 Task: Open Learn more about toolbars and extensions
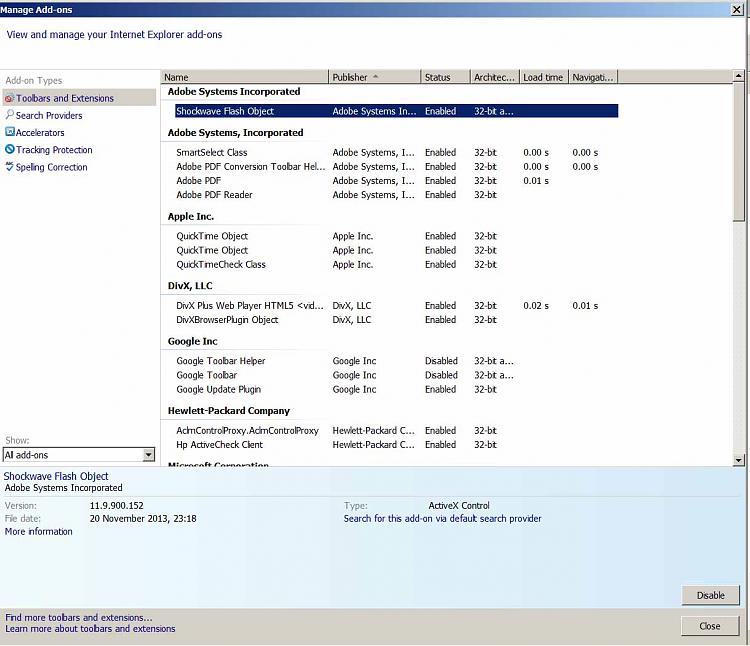coord(90,629)
